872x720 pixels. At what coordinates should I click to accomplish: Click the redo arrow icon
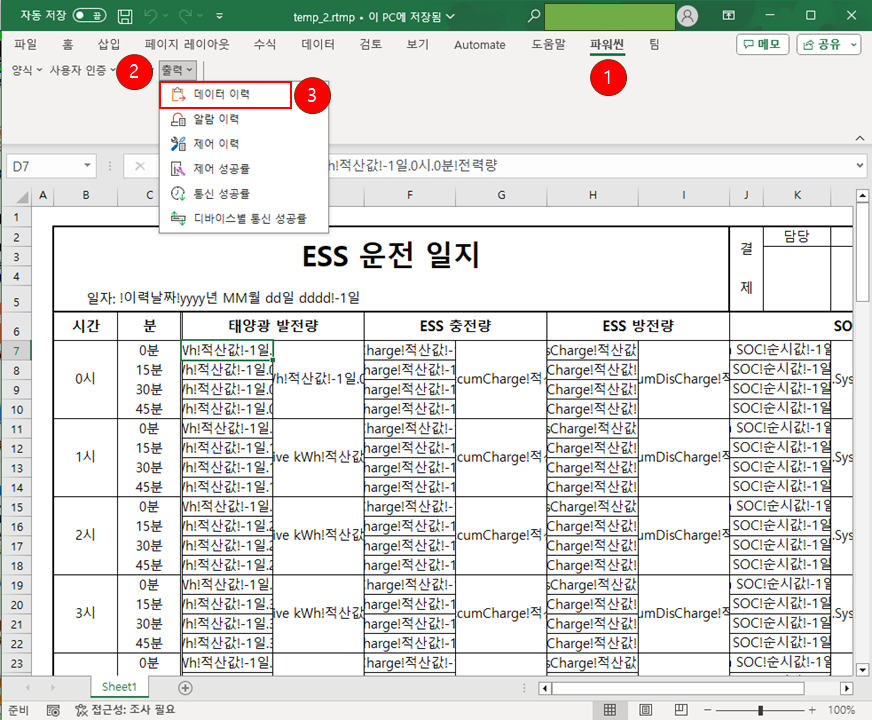coord(186,16)
